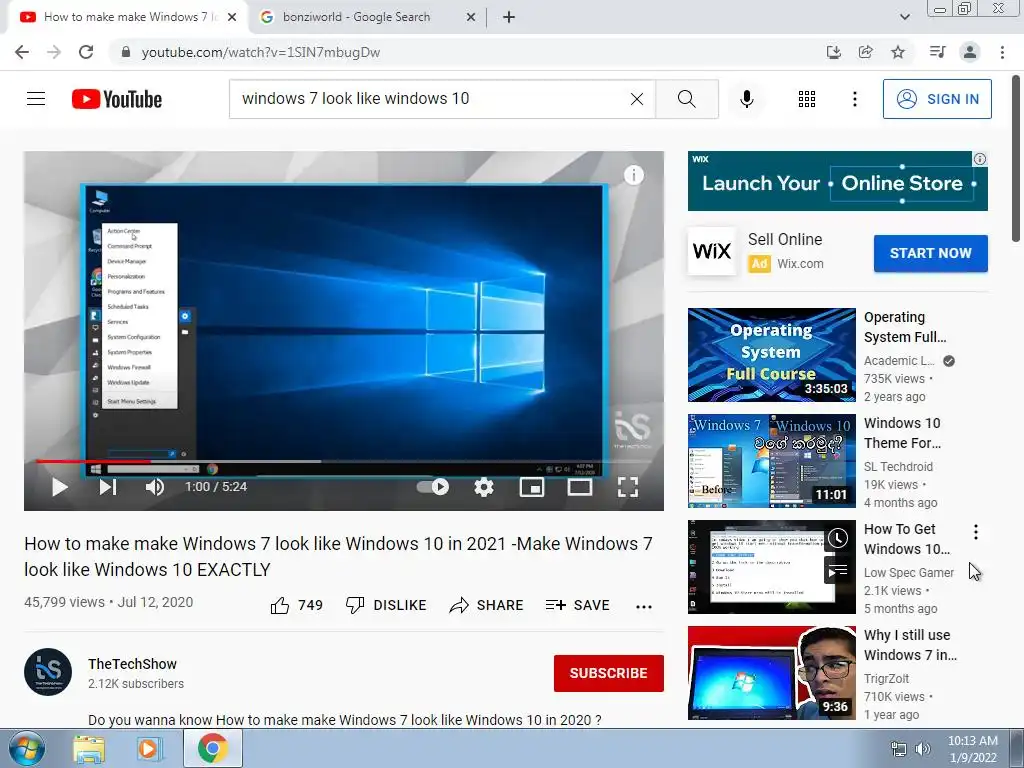Open the video info card icon
Image resolution: width=1024 pixels, height=768 pixels.
pyautogui.click(x=633, y=175)
